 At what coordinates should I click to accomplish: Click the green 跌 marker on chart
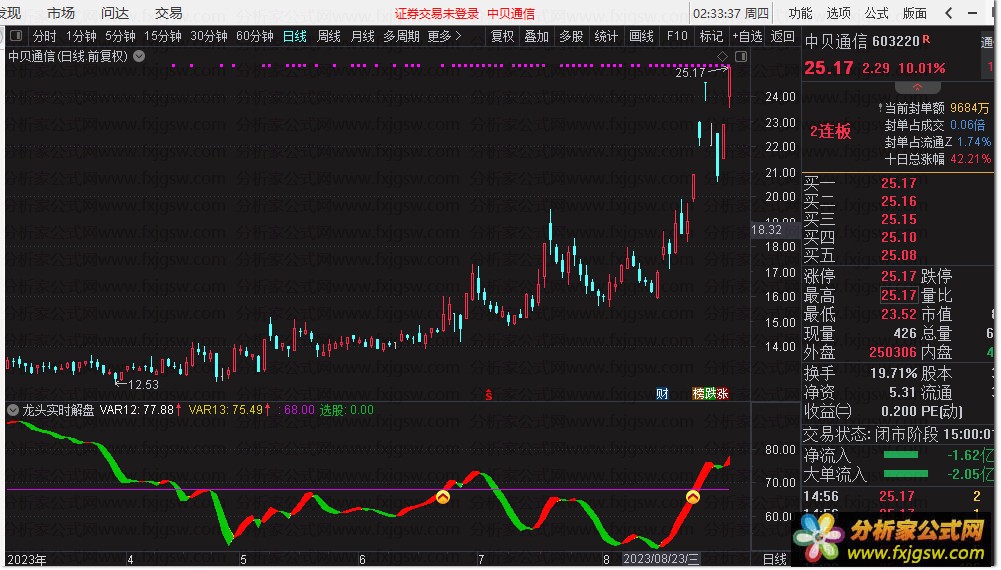710,394
